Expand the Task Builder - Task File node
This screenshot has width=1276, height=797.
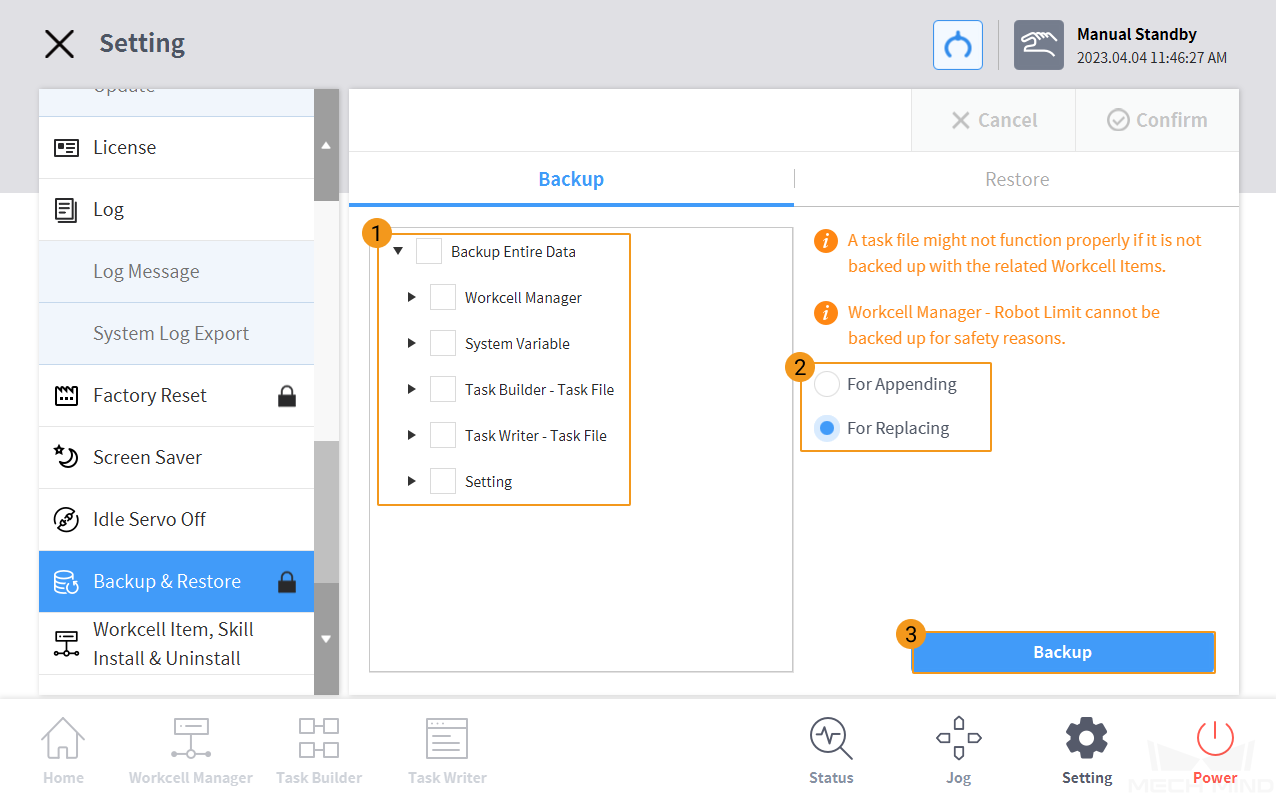411,389
